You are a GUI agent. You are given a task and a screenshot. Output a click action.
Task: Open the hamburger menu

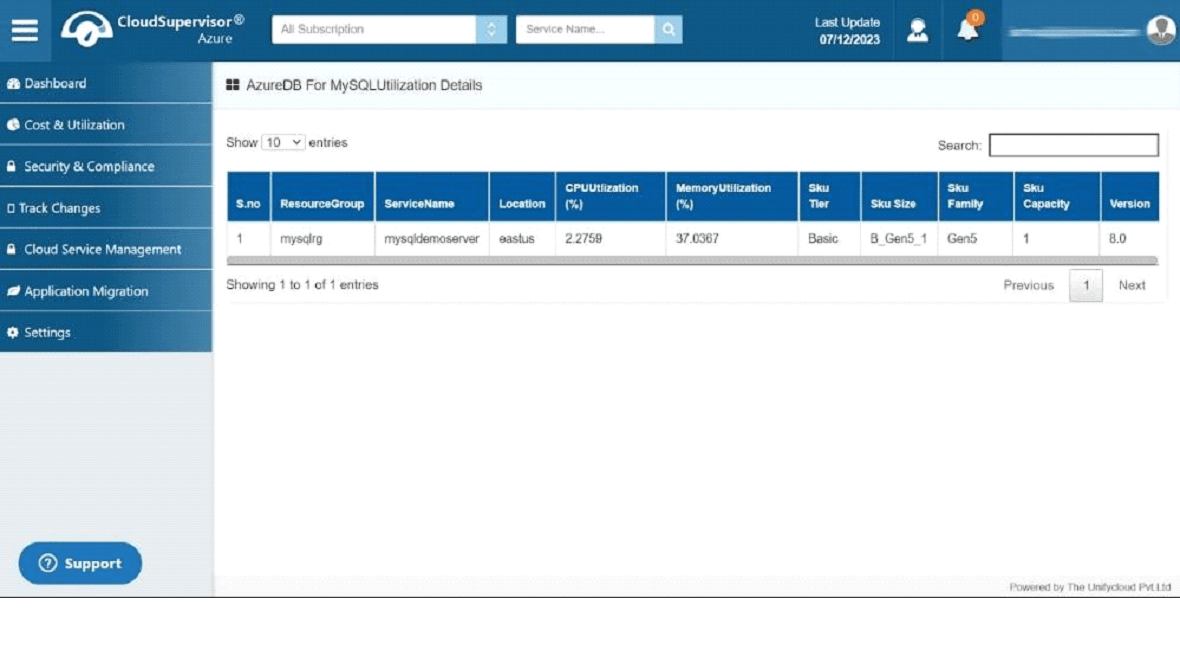[x=25, y=30]
